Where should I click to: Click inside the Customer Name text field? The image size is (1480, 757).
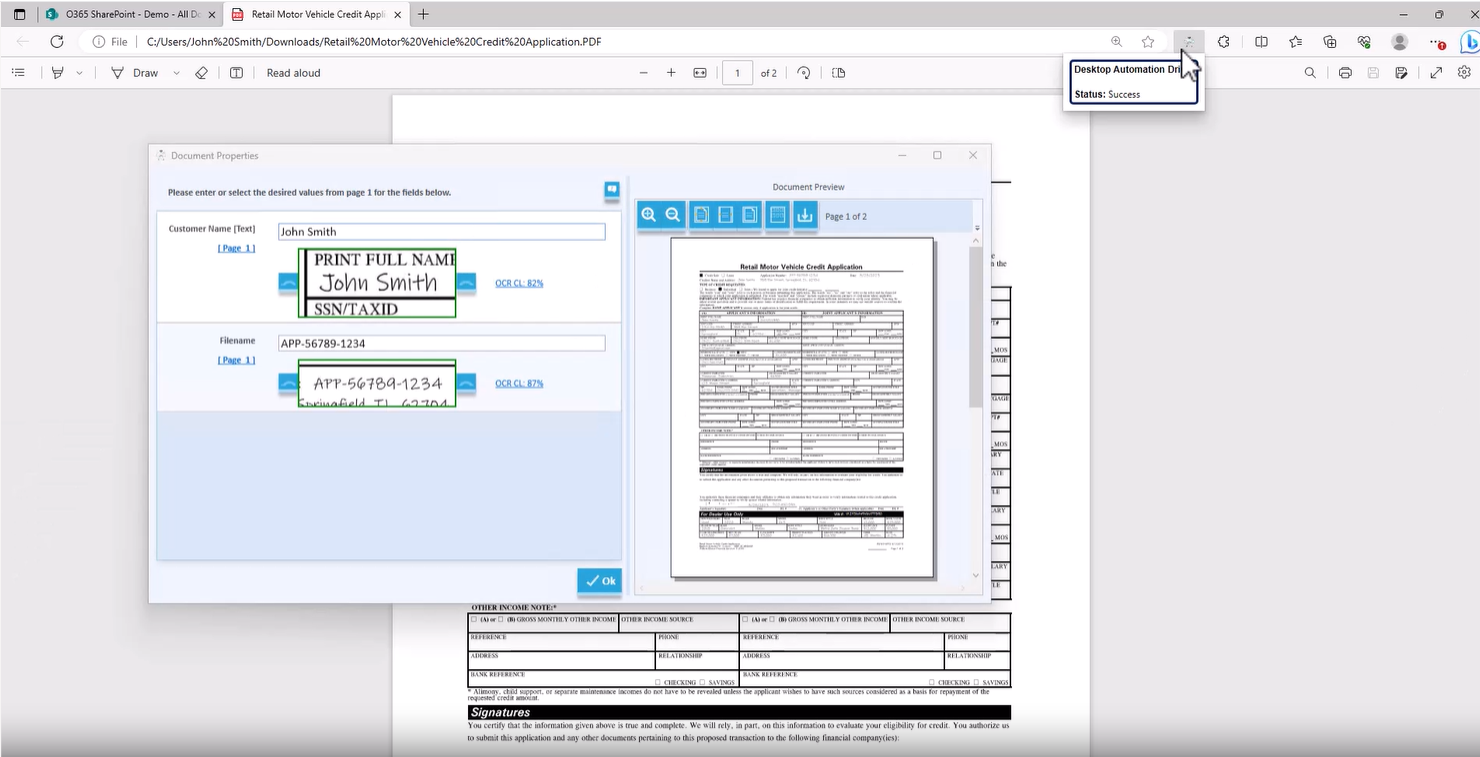click(441, 231)
